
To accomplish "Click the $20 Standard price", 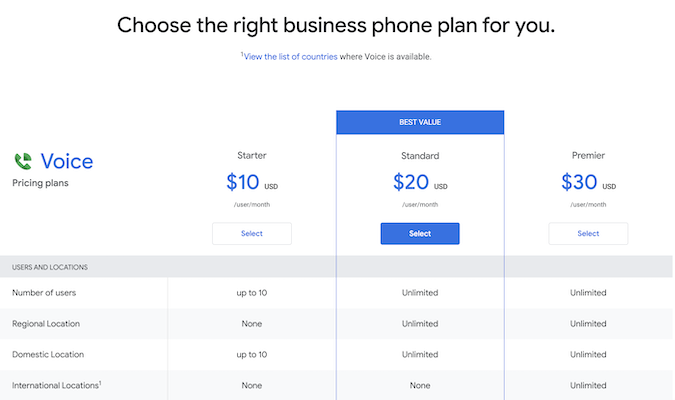I will pyautogui.click(x=411, y=182).
